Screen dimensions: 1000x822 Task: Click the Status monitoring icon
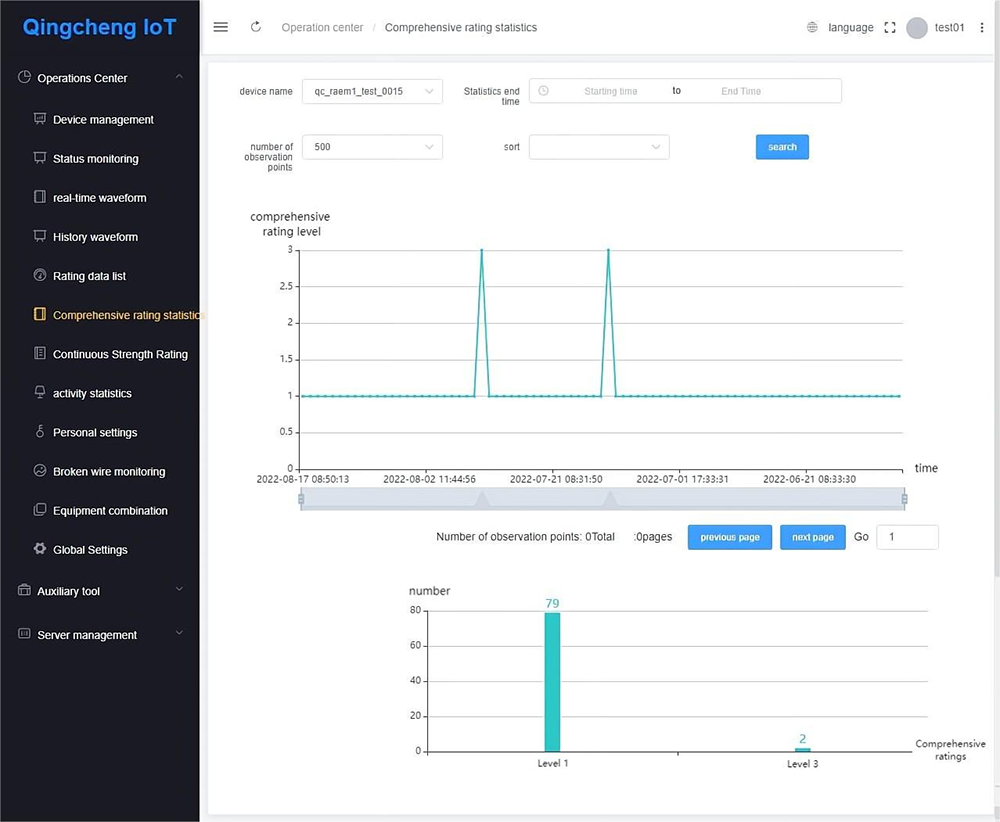coord(40,158)
